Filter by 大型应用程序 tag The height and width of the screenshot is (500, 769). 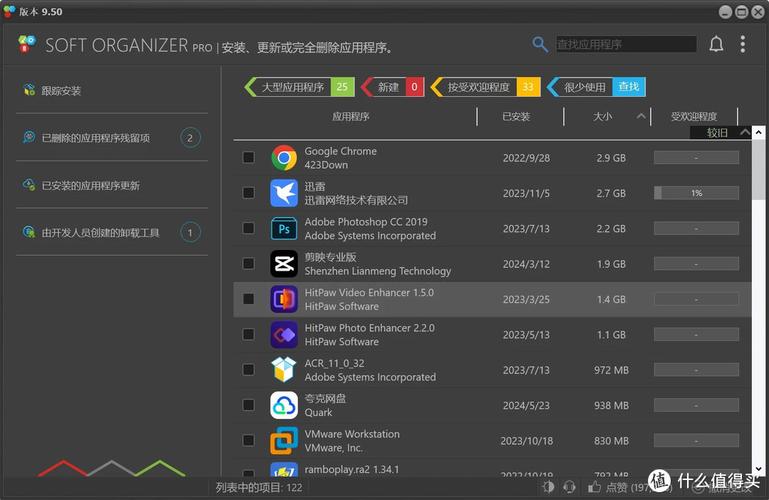click(299, 87)
